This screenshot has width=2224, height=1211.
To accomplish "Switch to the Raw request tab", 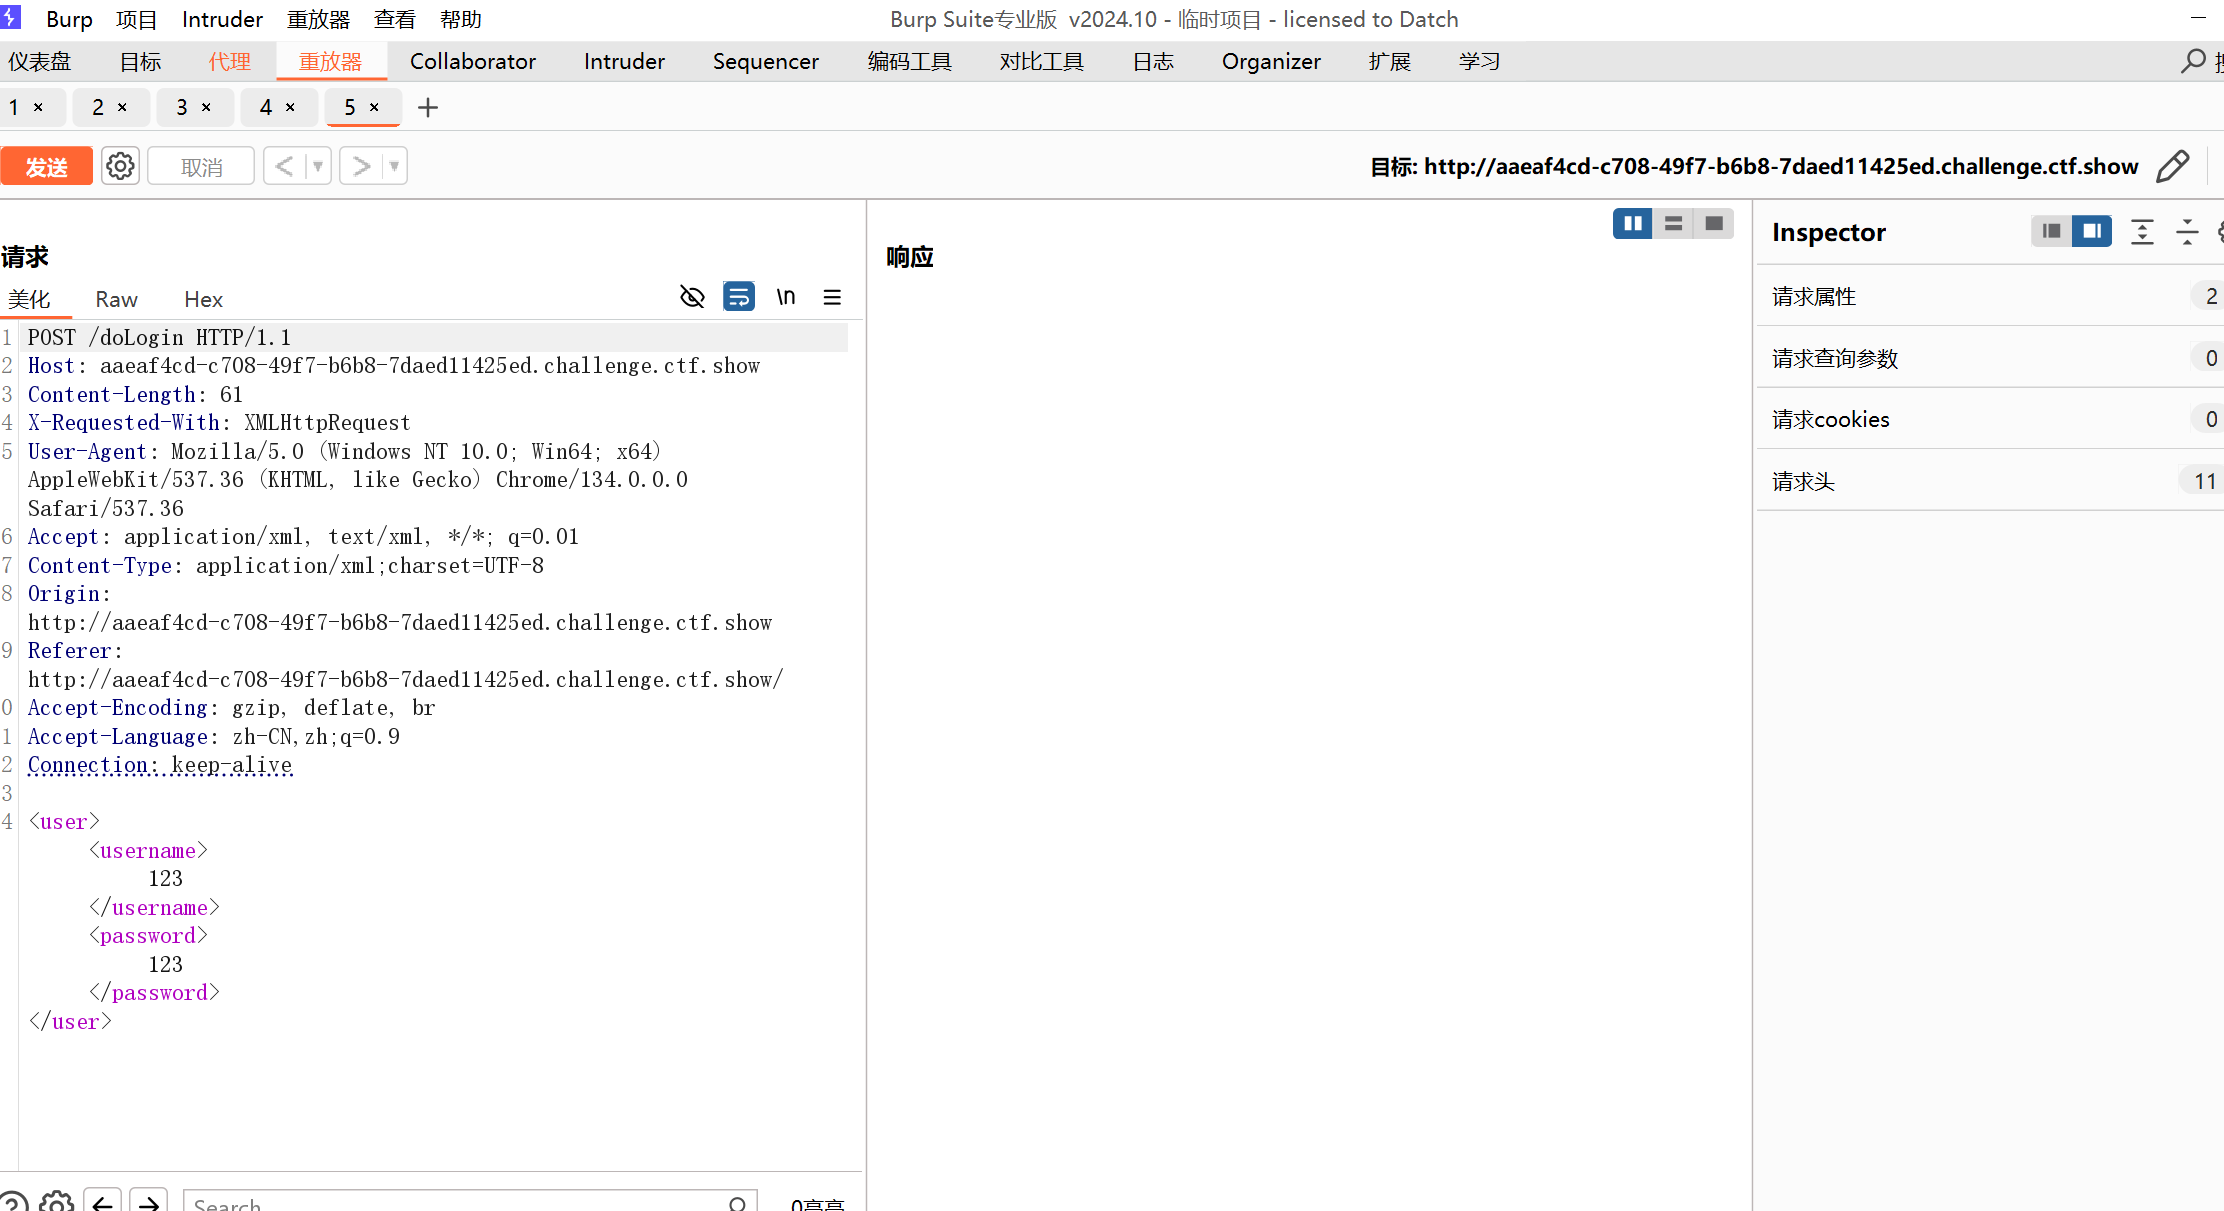I will (x=116, y=299).
